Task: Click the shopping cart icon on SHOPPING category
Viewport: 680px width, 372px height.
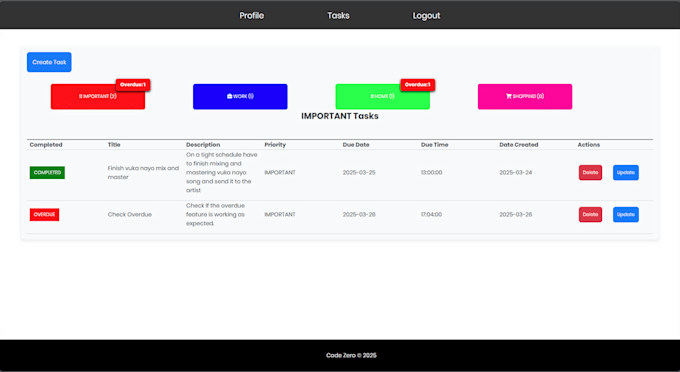Action: coord(509,96)
